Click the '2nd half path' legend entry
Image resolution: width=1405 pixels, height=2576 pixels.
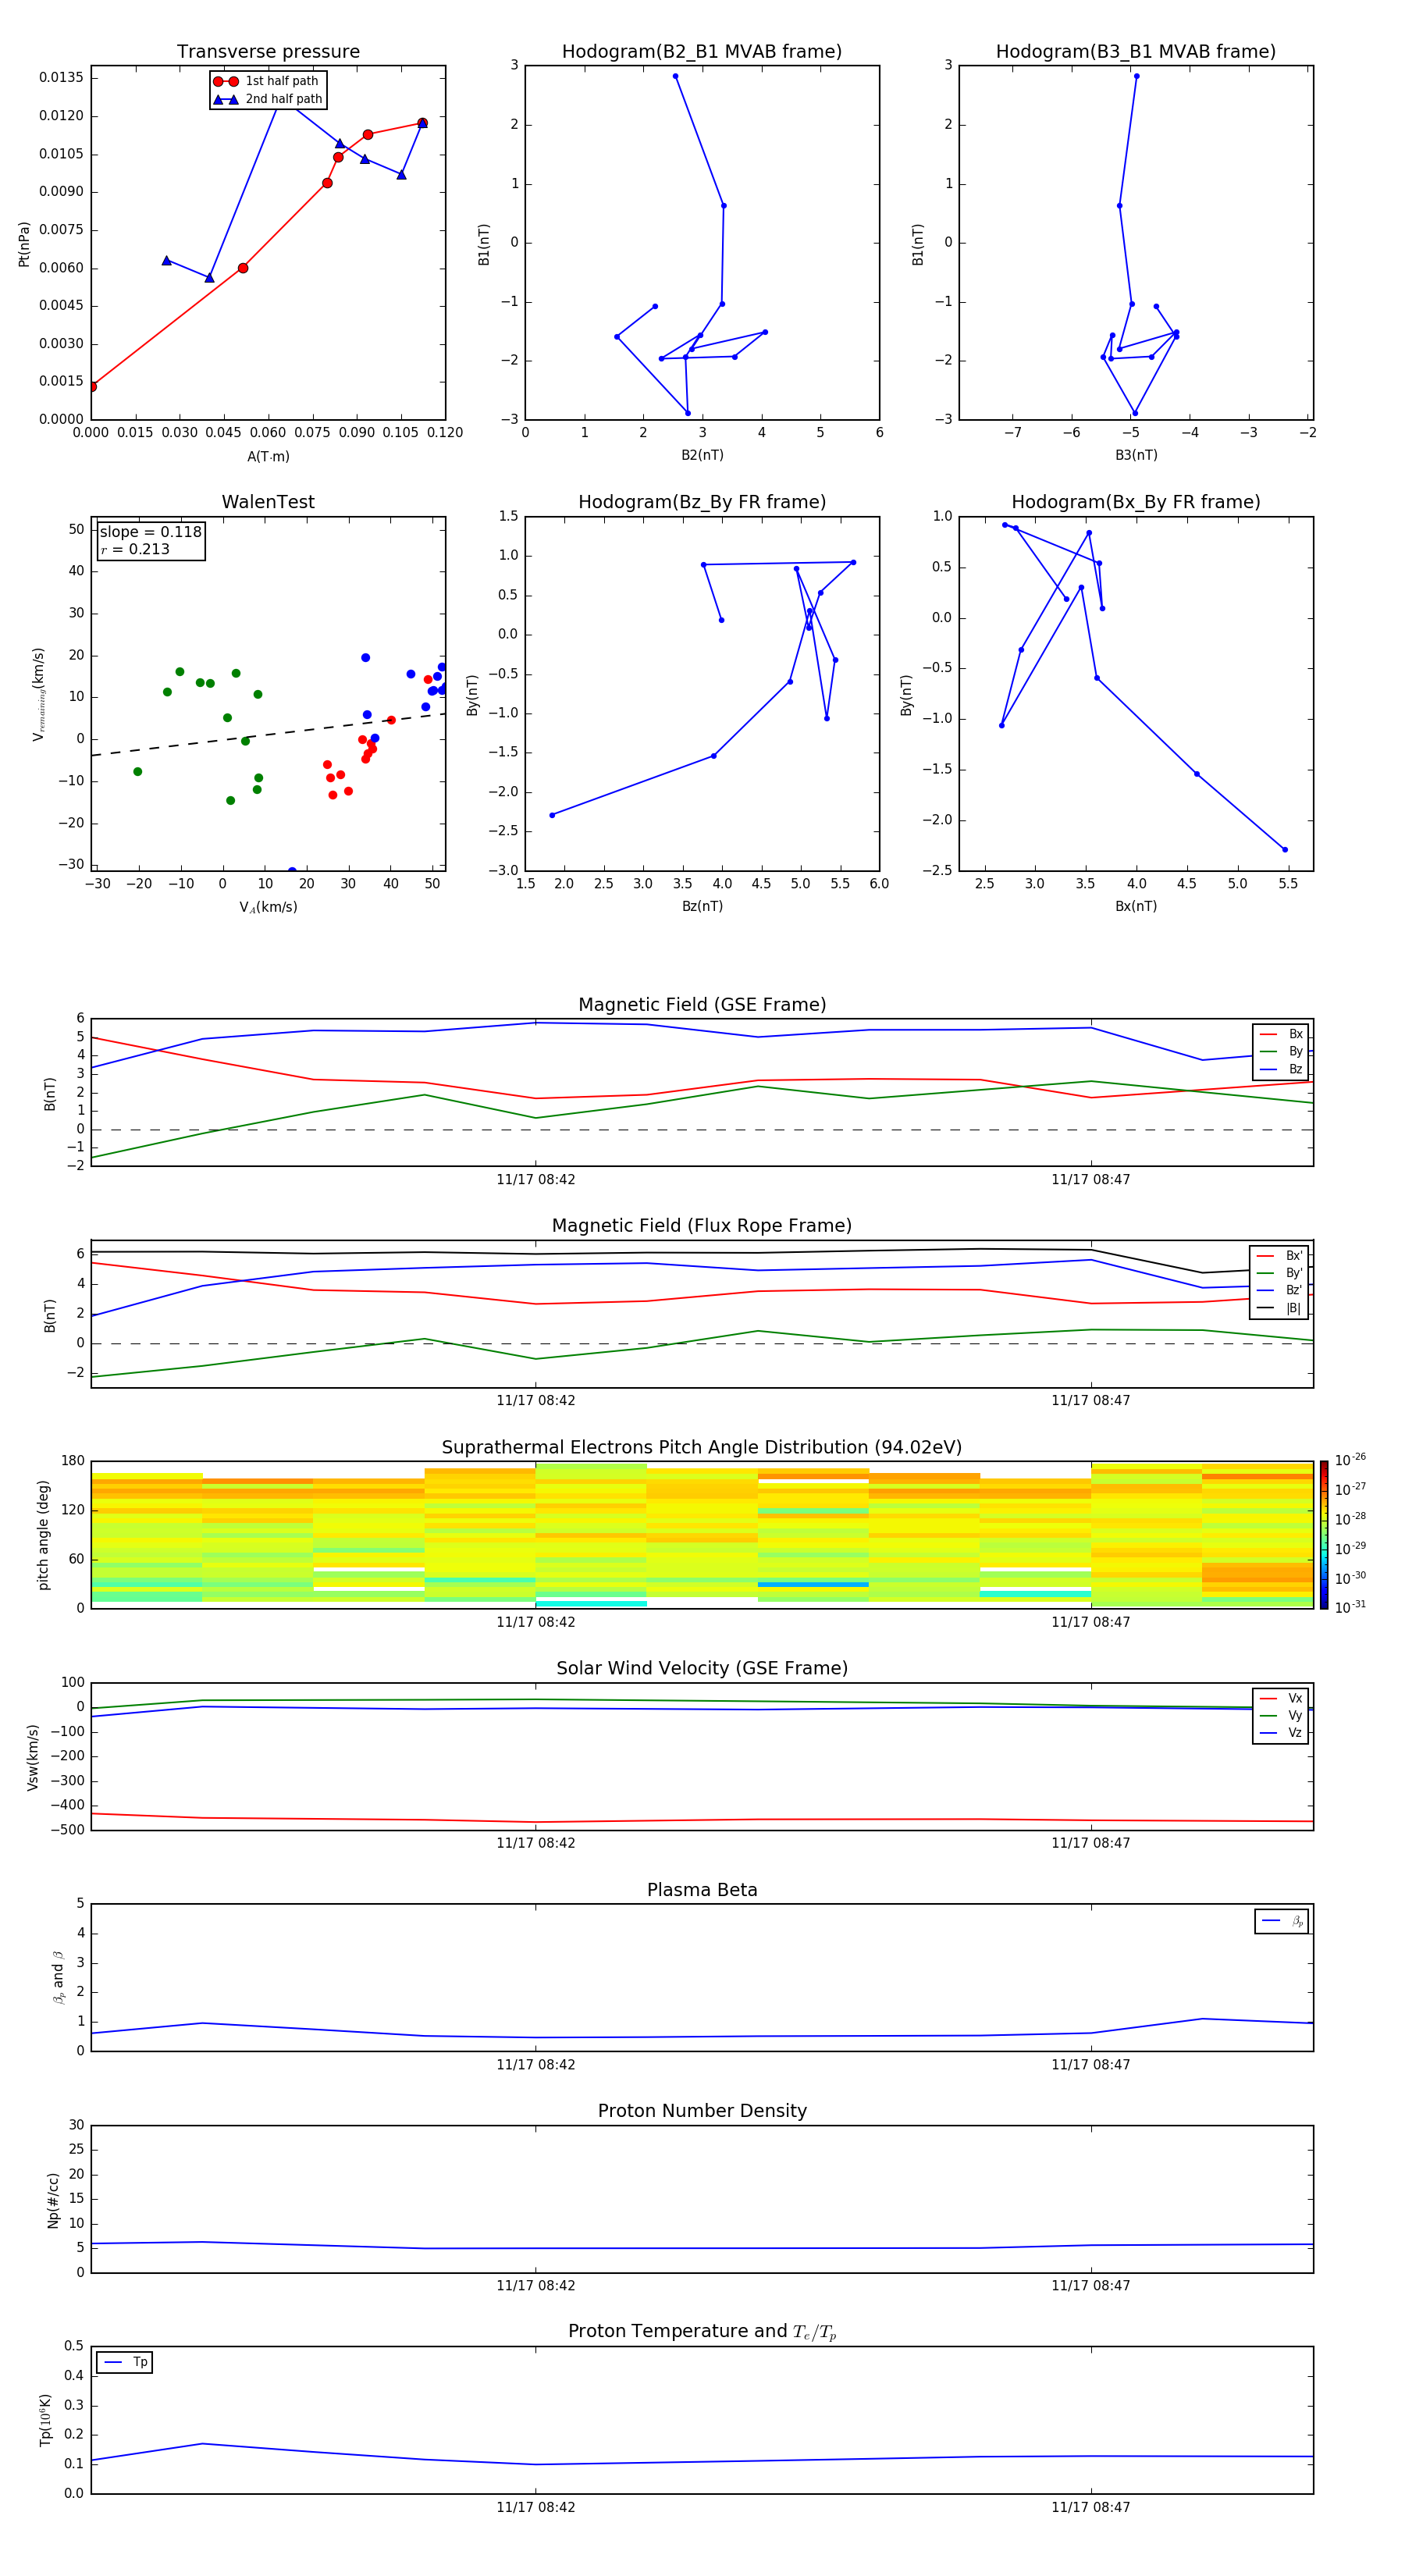tap(268, 99)
